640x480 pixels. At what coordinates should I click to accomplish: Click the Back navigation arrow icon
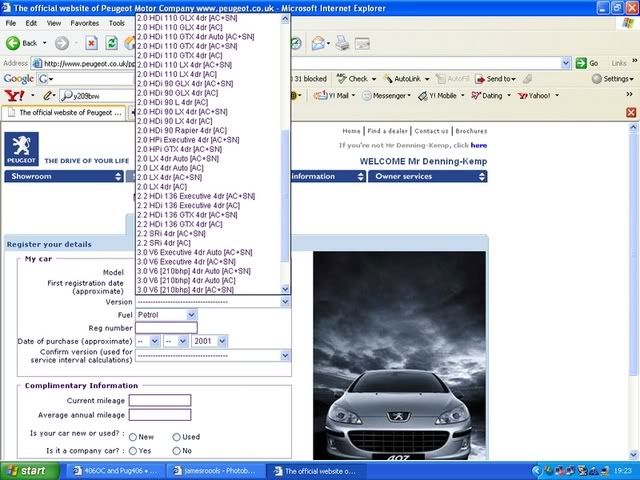13,43
